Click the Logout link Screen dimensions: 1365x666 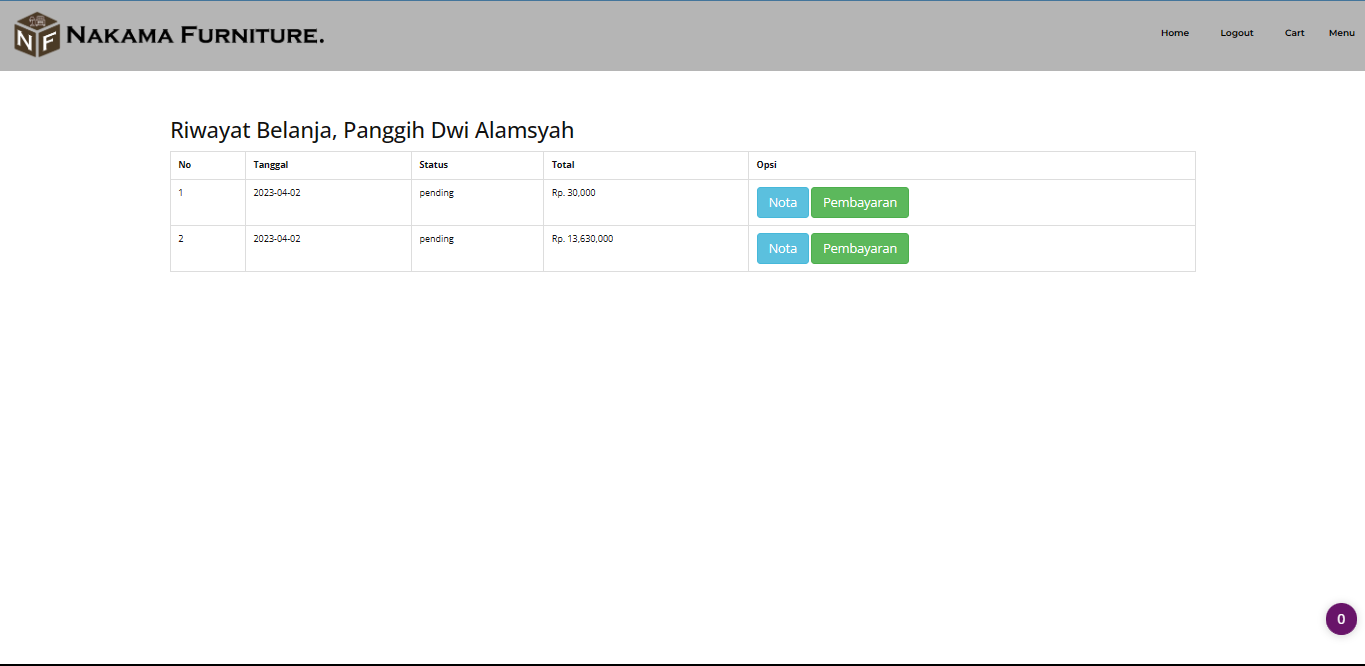tap(1236, 33)
